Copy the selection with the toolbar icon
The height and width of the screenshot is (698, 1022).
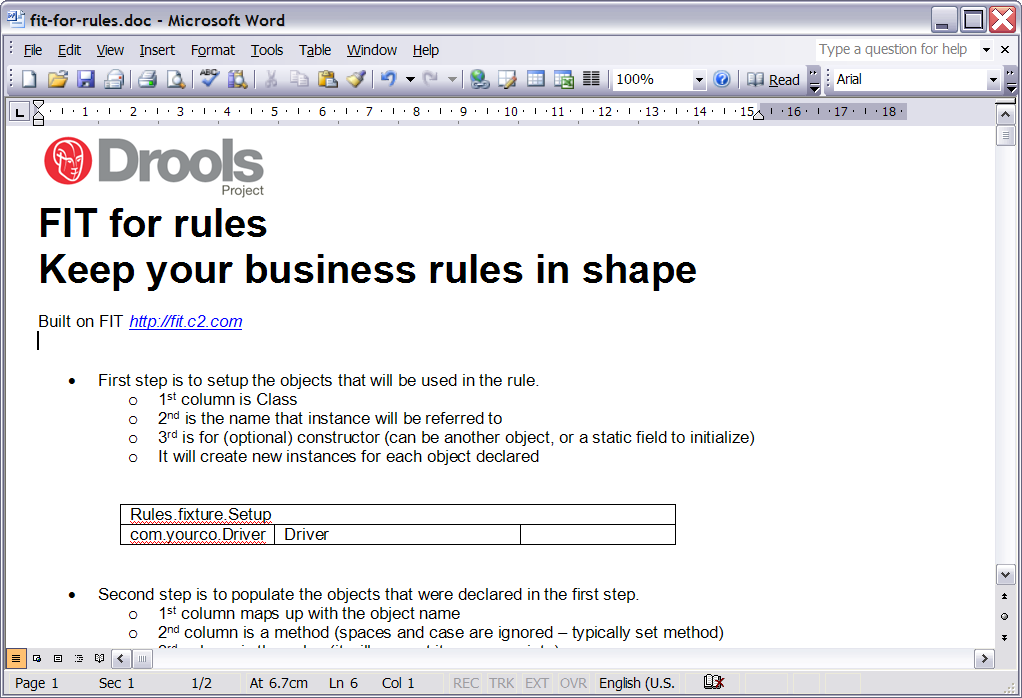click(299, 80)
